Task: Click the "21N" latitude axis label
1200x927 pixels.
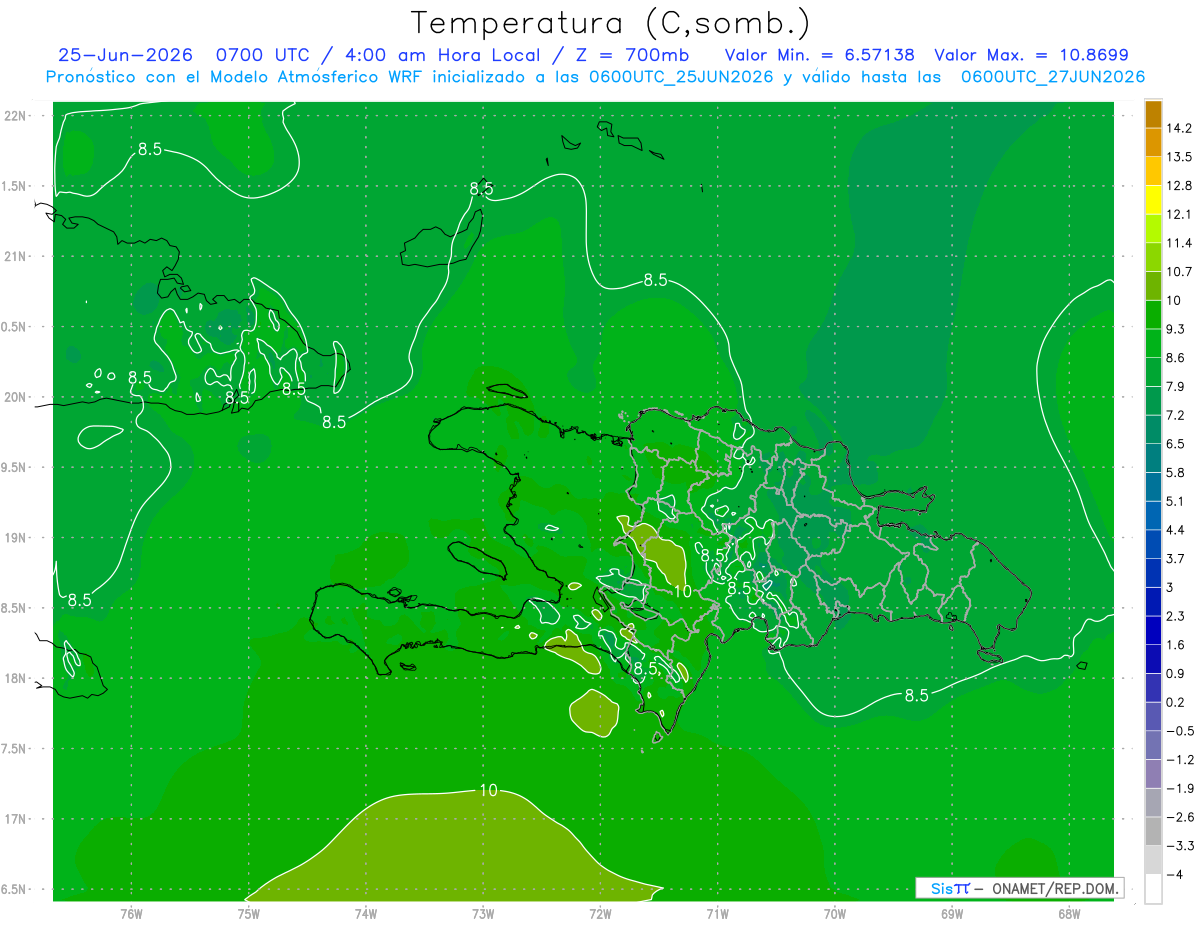Action: pos(17,256)
